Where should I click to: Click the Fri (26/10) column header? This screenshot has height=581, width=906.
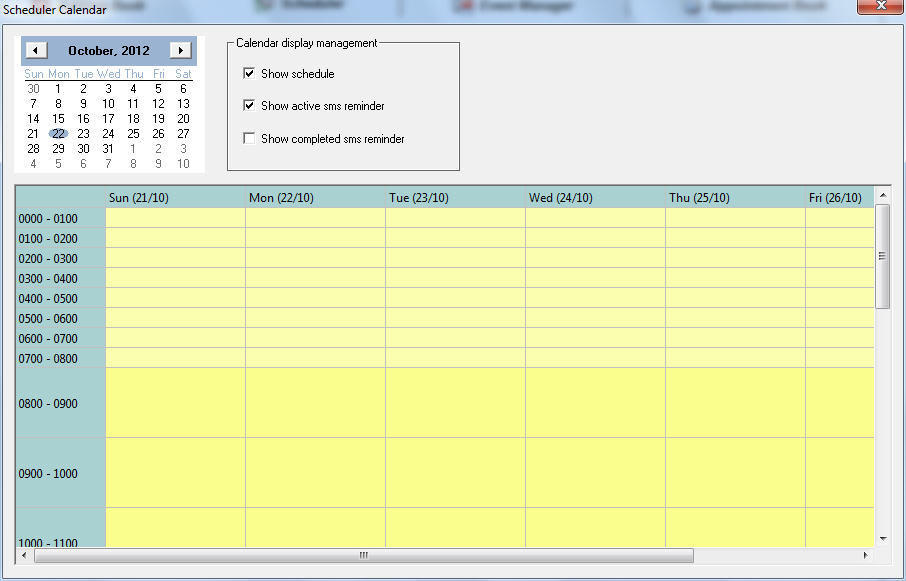coord(840,198)
